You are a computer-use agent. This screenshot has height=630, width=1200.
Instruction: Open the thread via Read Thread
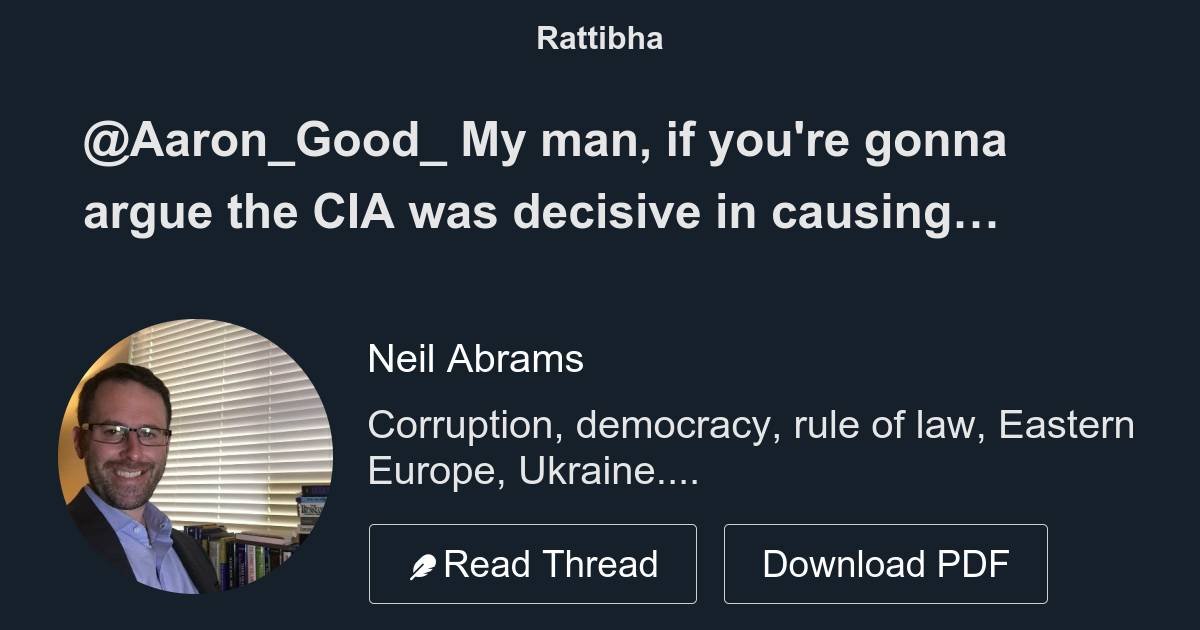pos(533,563)
